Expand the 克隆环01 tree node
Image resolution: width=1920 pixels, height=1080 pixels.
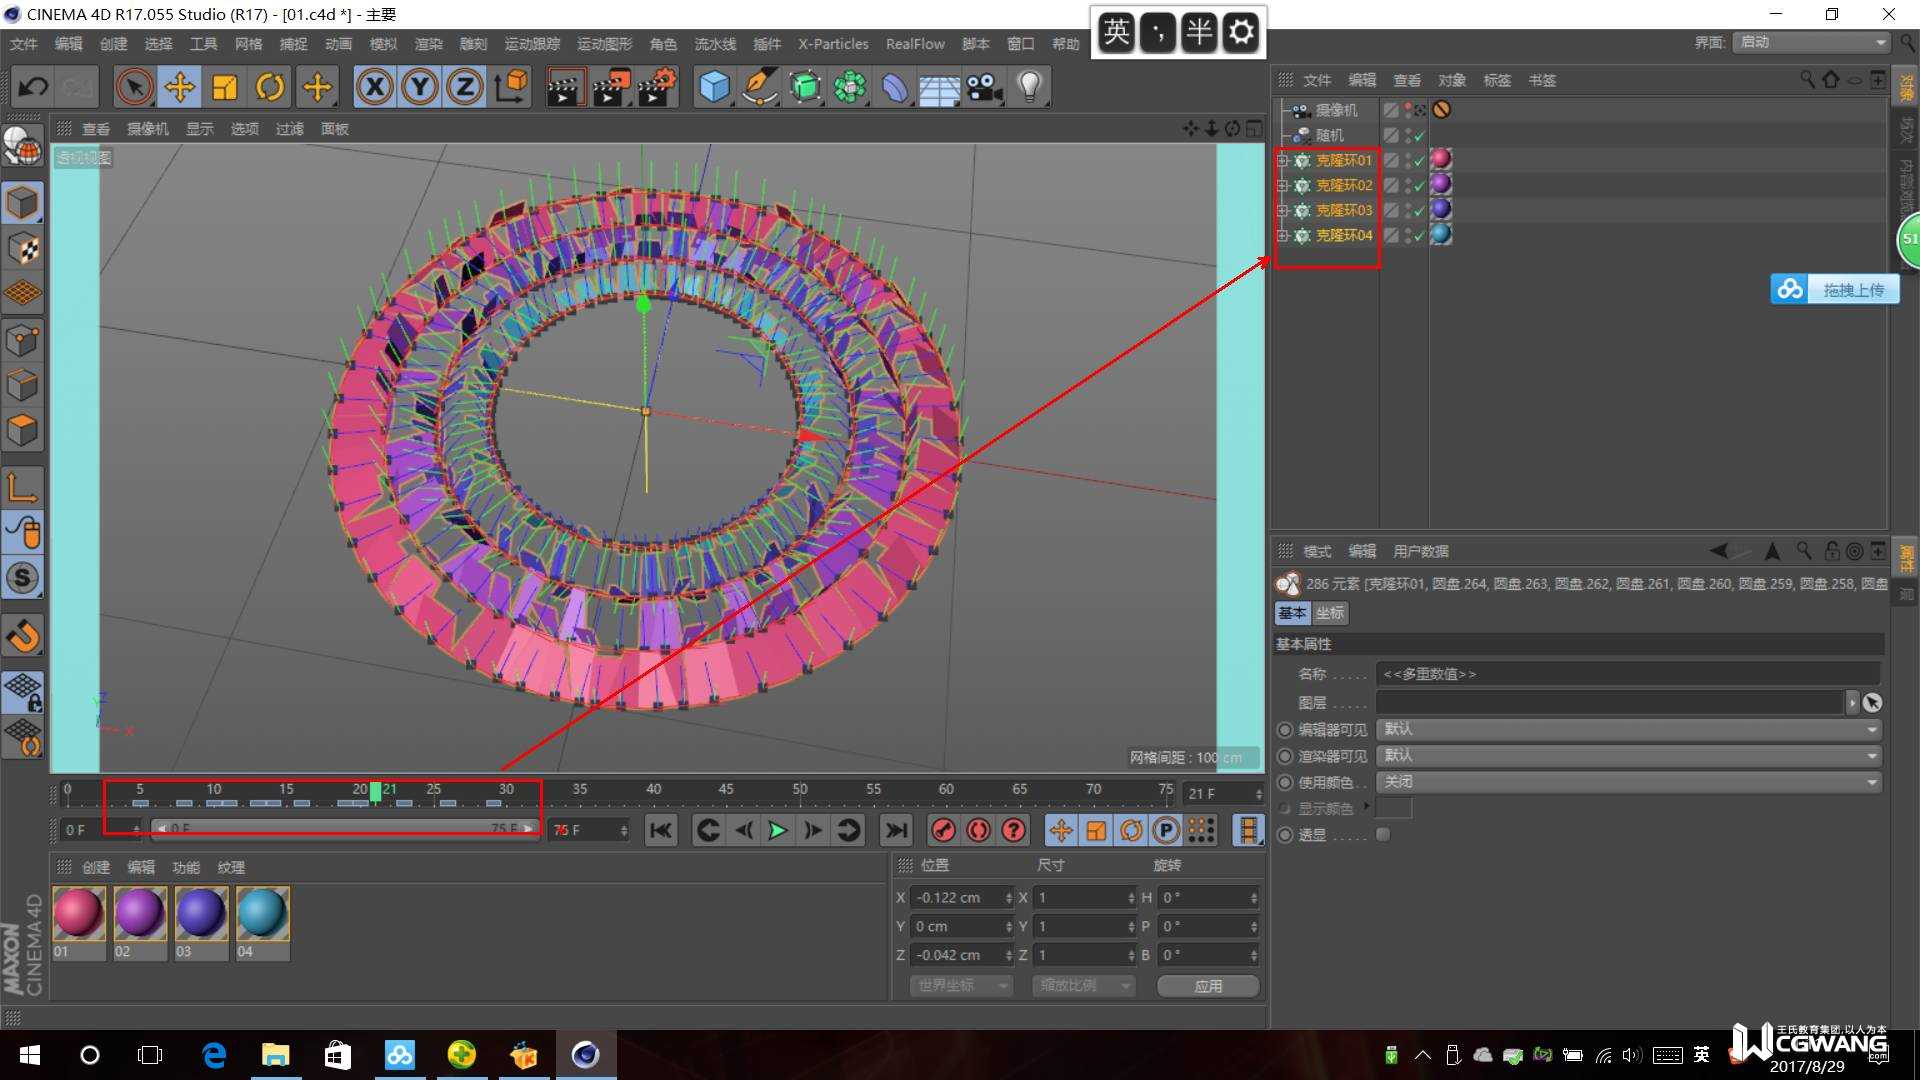click(1283, 160)
